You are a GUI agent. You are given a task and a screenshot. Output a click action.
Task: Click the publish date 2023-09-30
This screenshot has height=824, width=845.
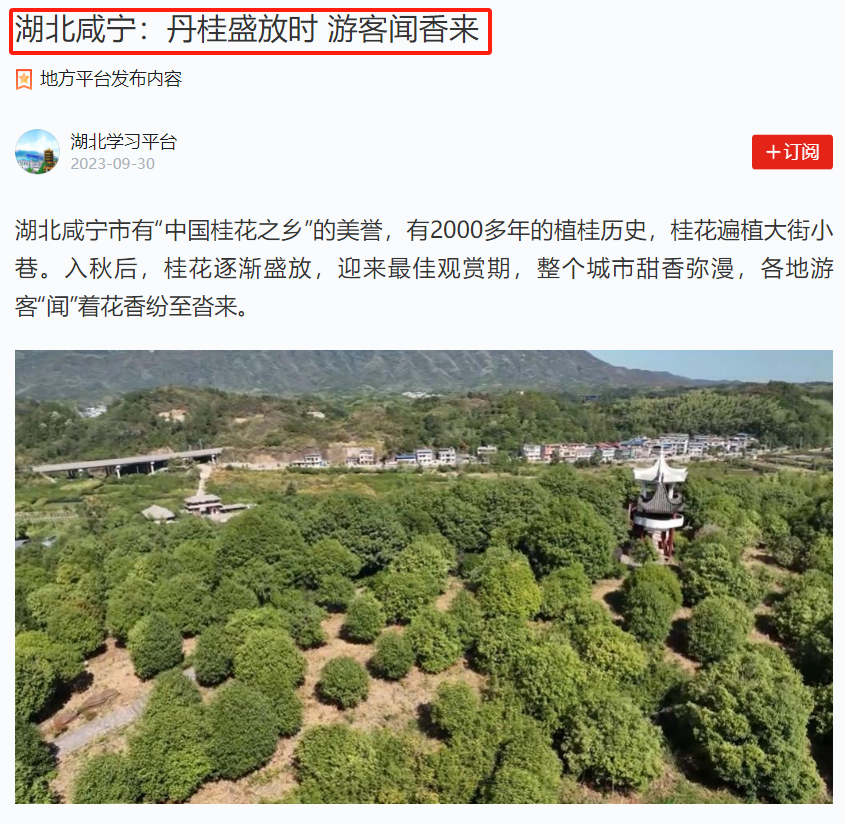pos(113,164)
